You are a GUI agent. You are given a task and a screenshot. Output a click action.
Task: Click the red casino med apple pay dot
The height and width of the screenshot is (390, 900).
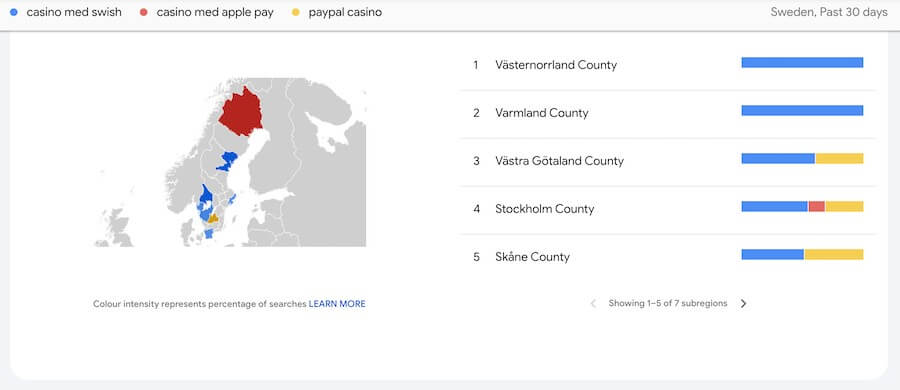pos(144,12)
